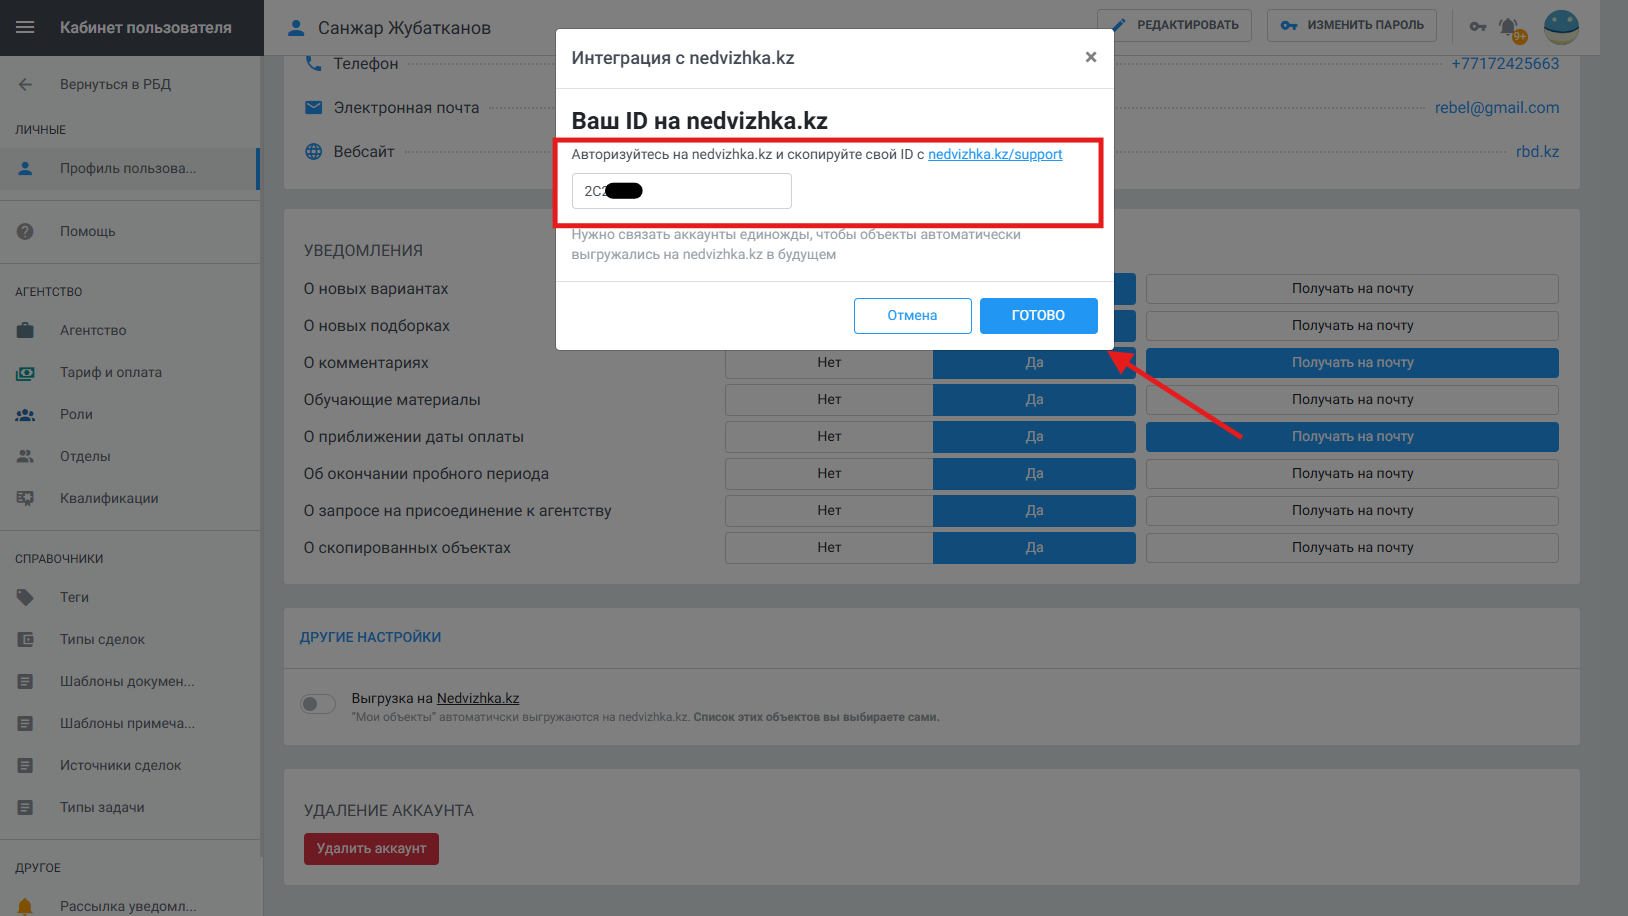The width and height of the screenshot is (1628, 916).
Task: Click the О новых подборках label
Action: 377,326
